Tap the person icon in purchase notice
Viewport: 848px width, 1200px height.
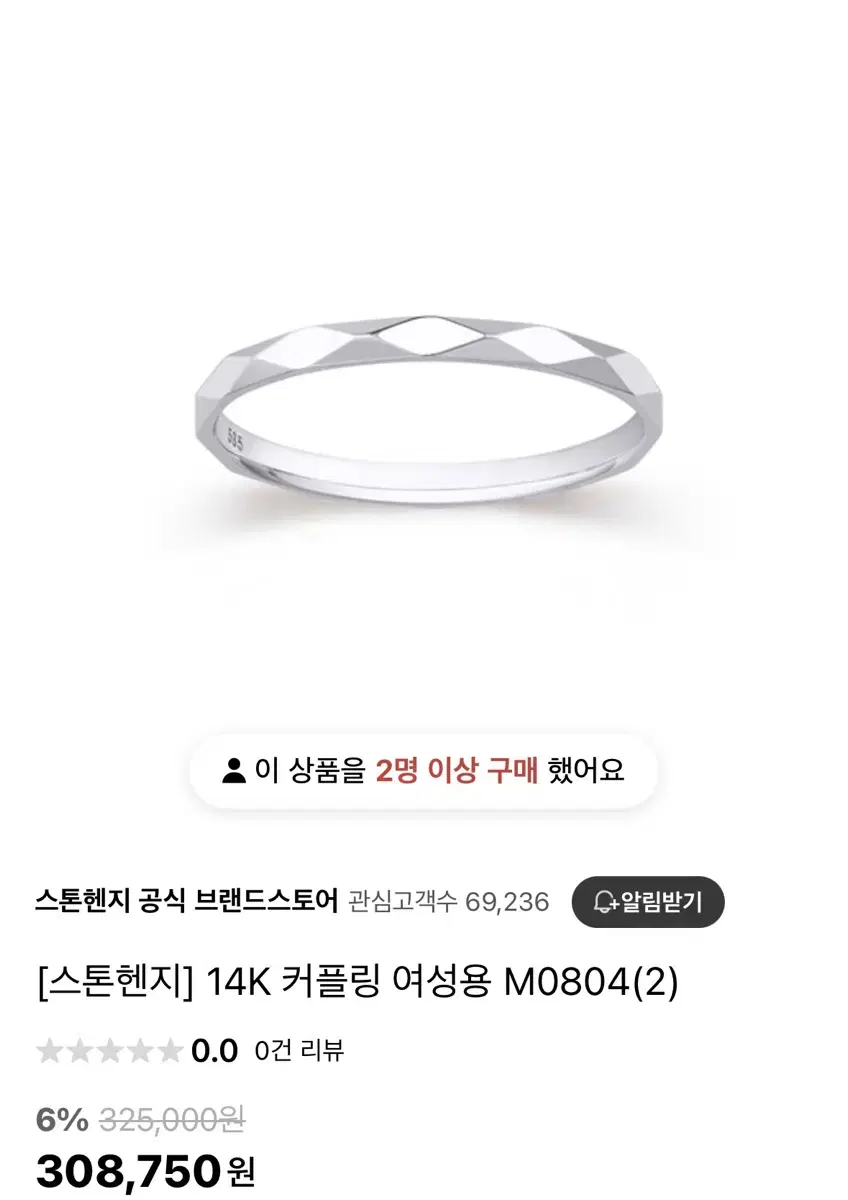coord(233,771)
